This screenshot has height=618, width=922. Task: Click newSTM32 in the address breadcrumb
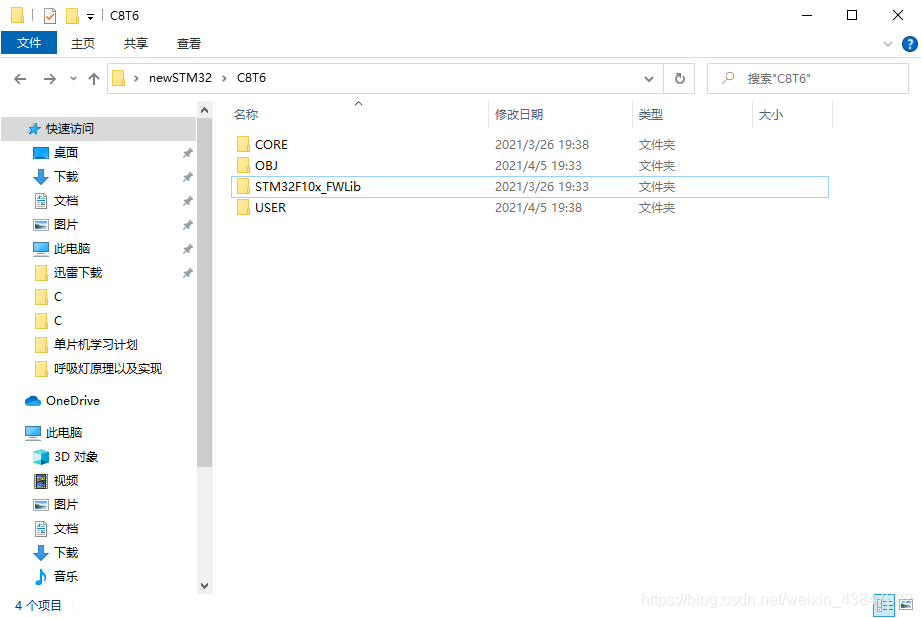180,78
